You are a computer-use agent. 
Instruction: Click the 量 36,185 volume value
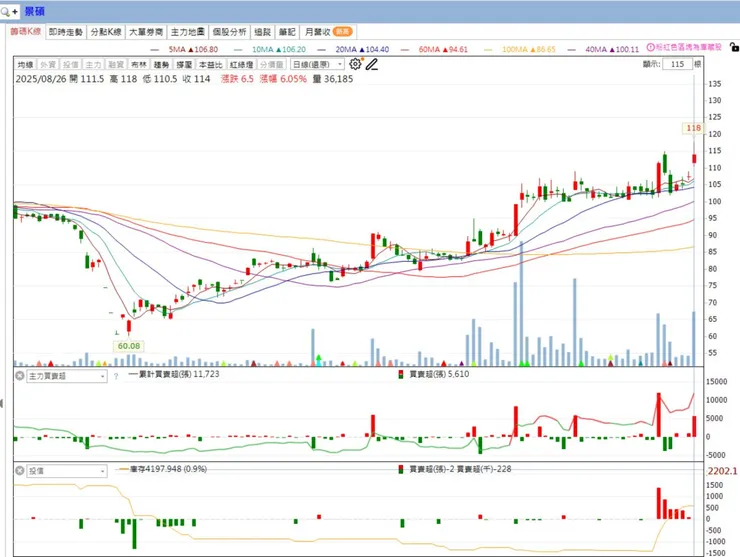click(333, 79)
